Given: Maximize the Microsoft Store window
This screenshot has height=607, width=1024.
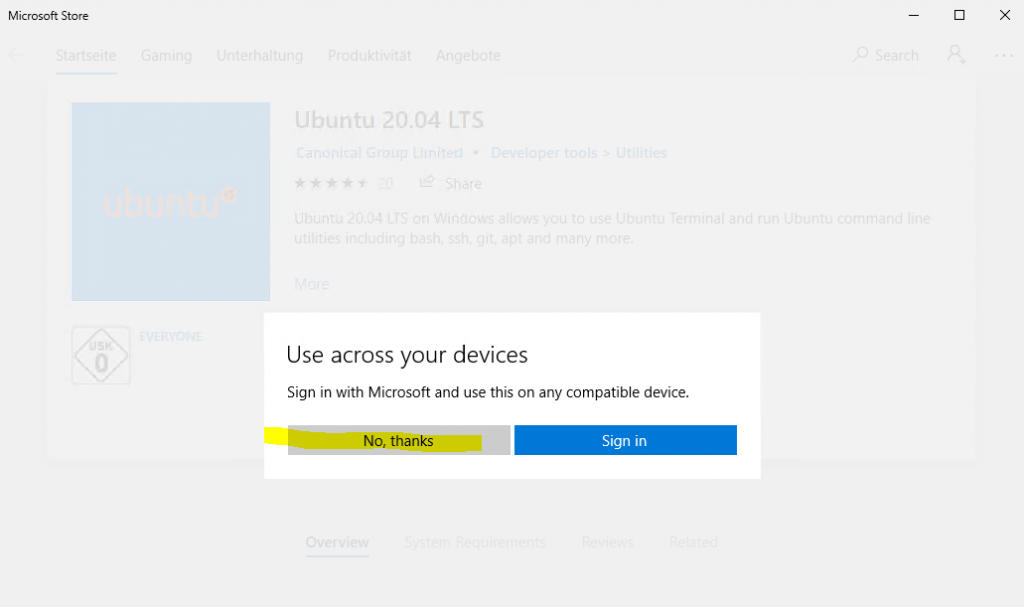Looking at the screenshot, I should (x=959, y=15).
